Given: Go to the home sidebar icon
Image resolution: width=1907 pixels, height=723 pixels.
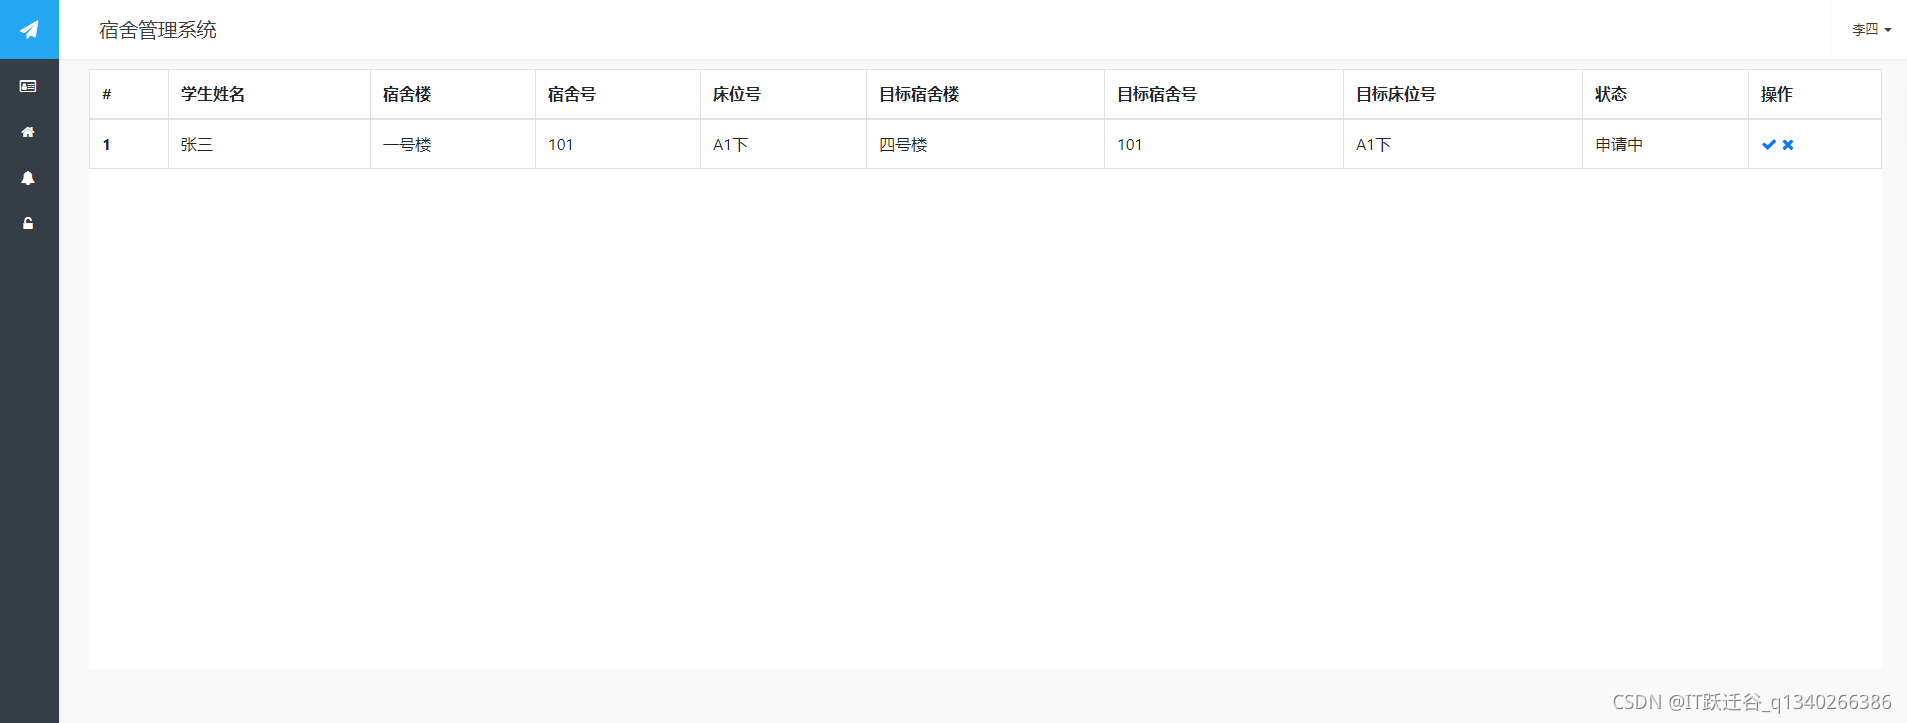Looking at the screenshot, I should [28, 132].
